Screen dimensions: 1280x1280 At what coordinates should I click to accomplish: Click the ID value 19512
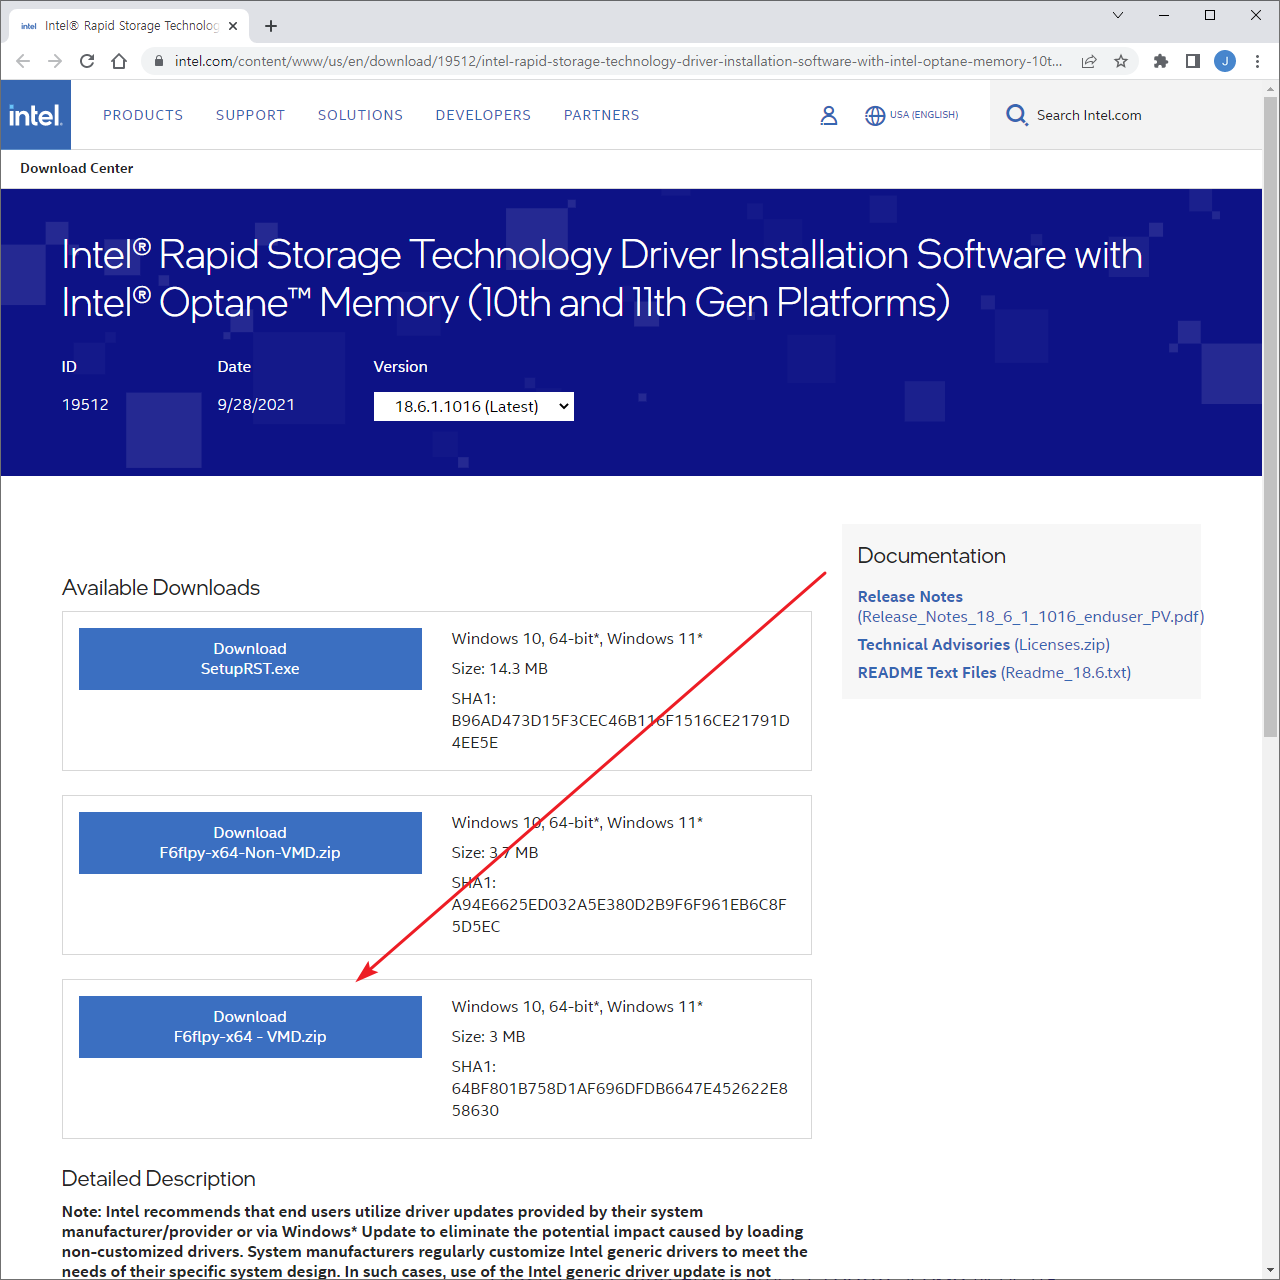pos(85,405)
